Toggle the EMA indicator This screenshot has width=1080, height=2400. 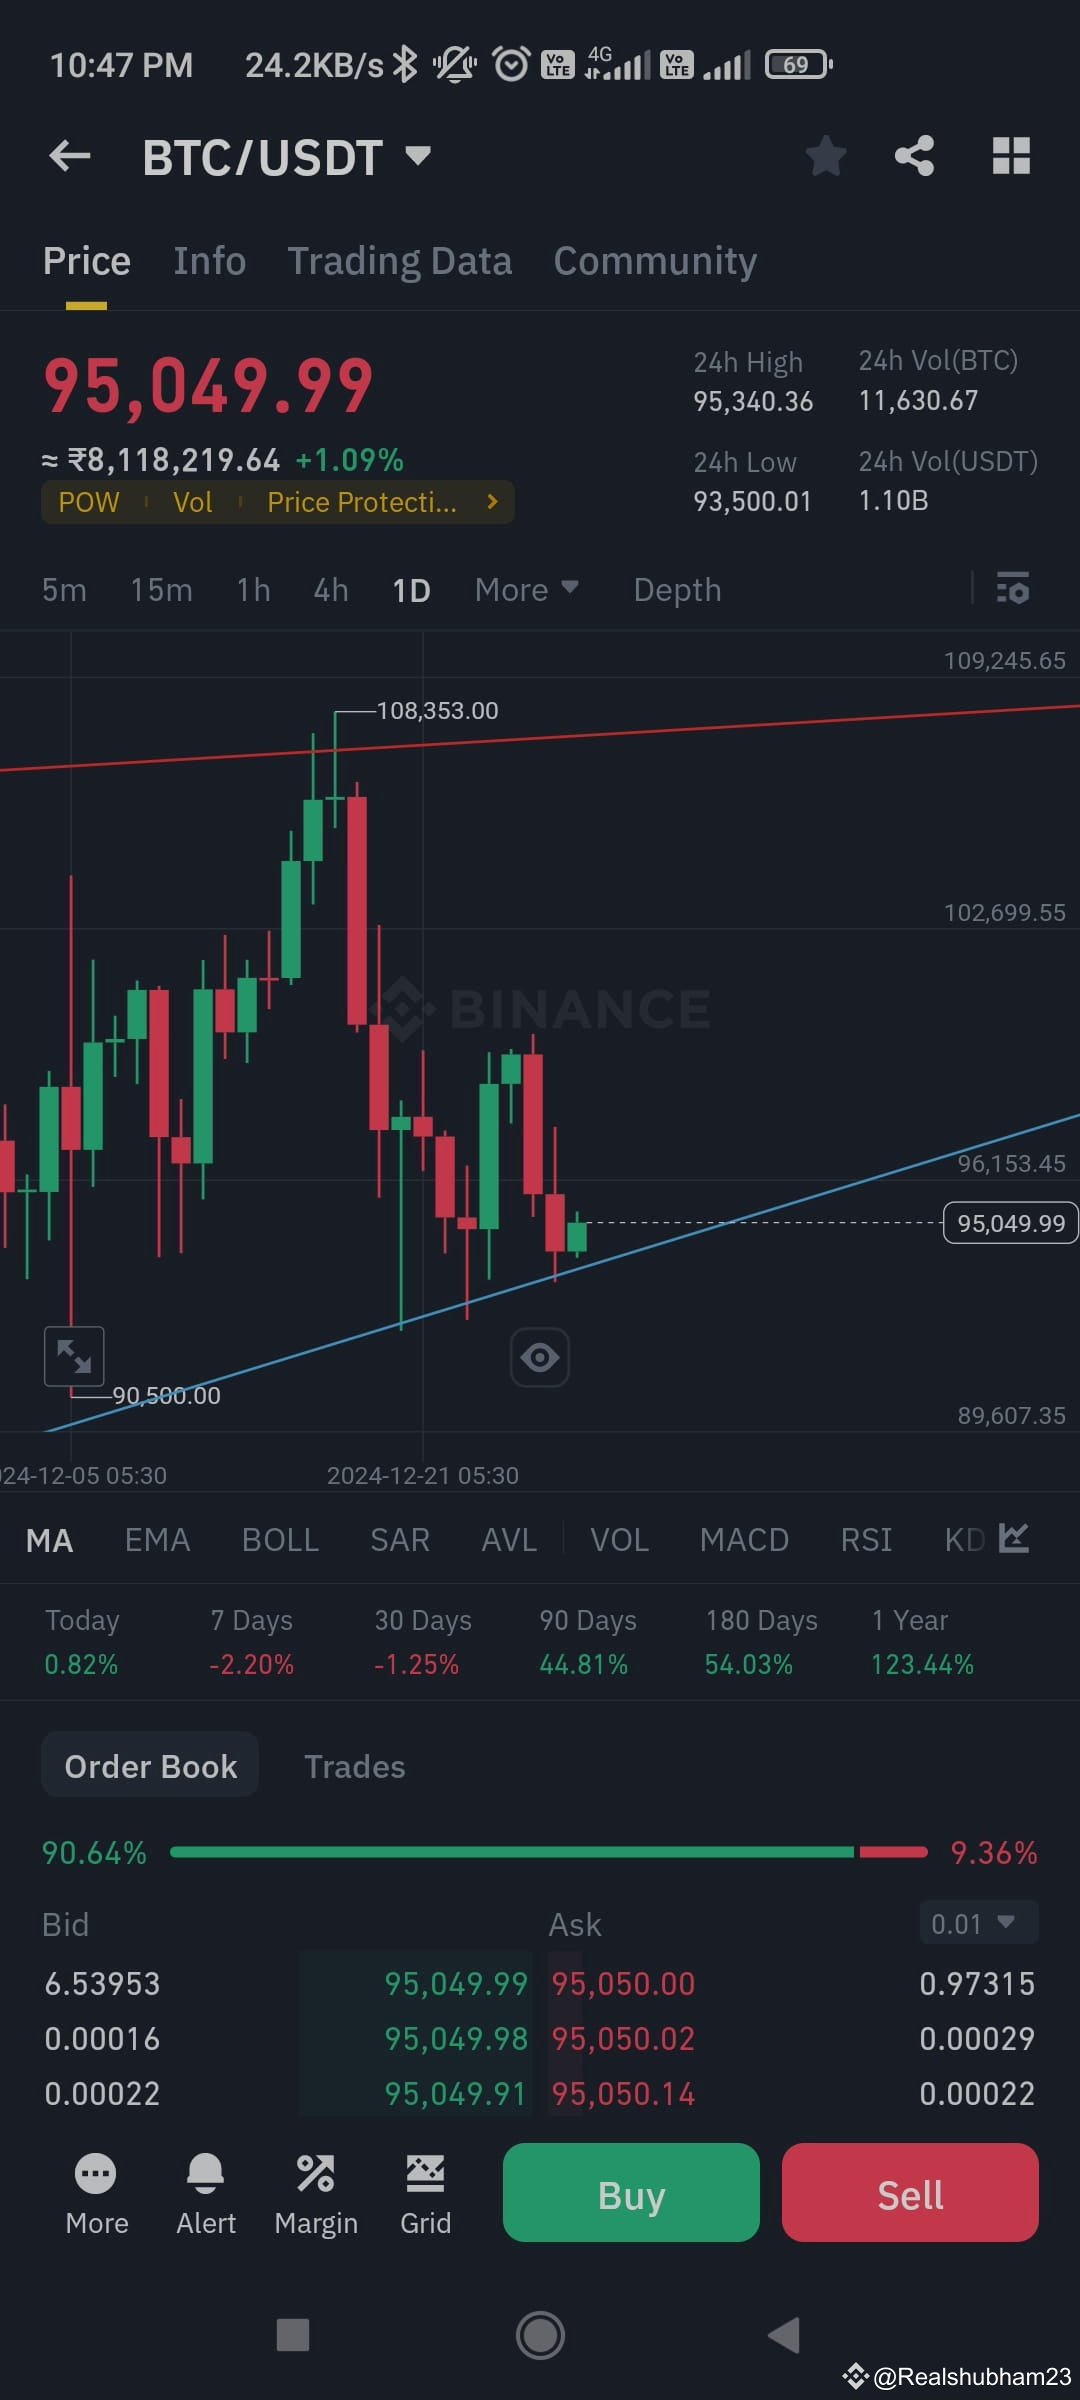click(157, 1540)
